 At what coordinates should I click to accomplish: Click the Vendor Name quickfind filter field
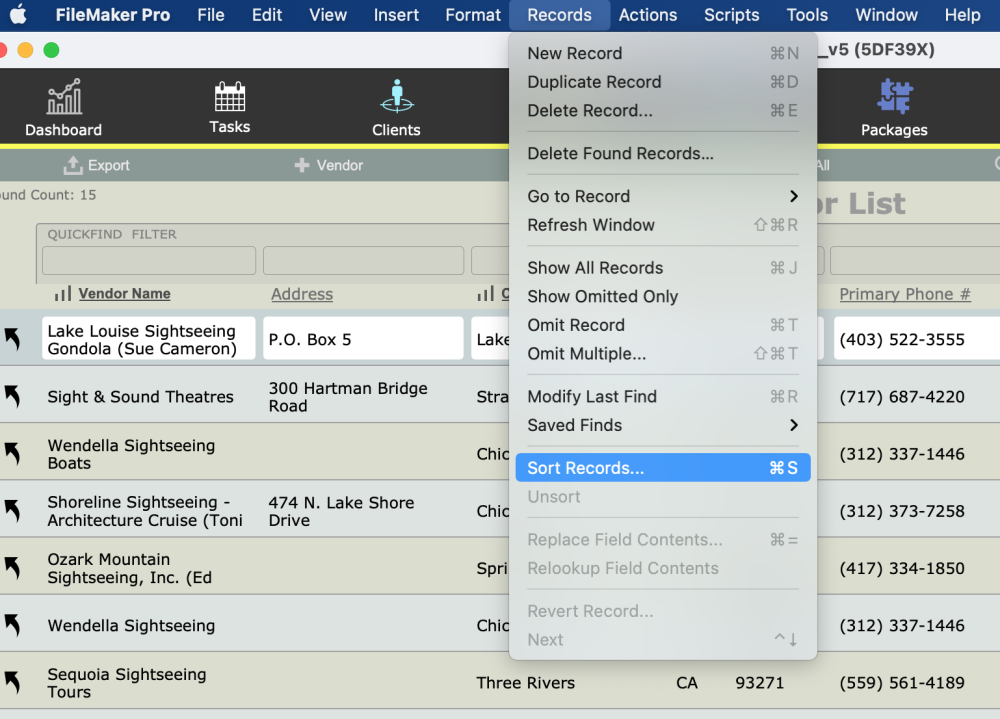(x=149, y=260)
